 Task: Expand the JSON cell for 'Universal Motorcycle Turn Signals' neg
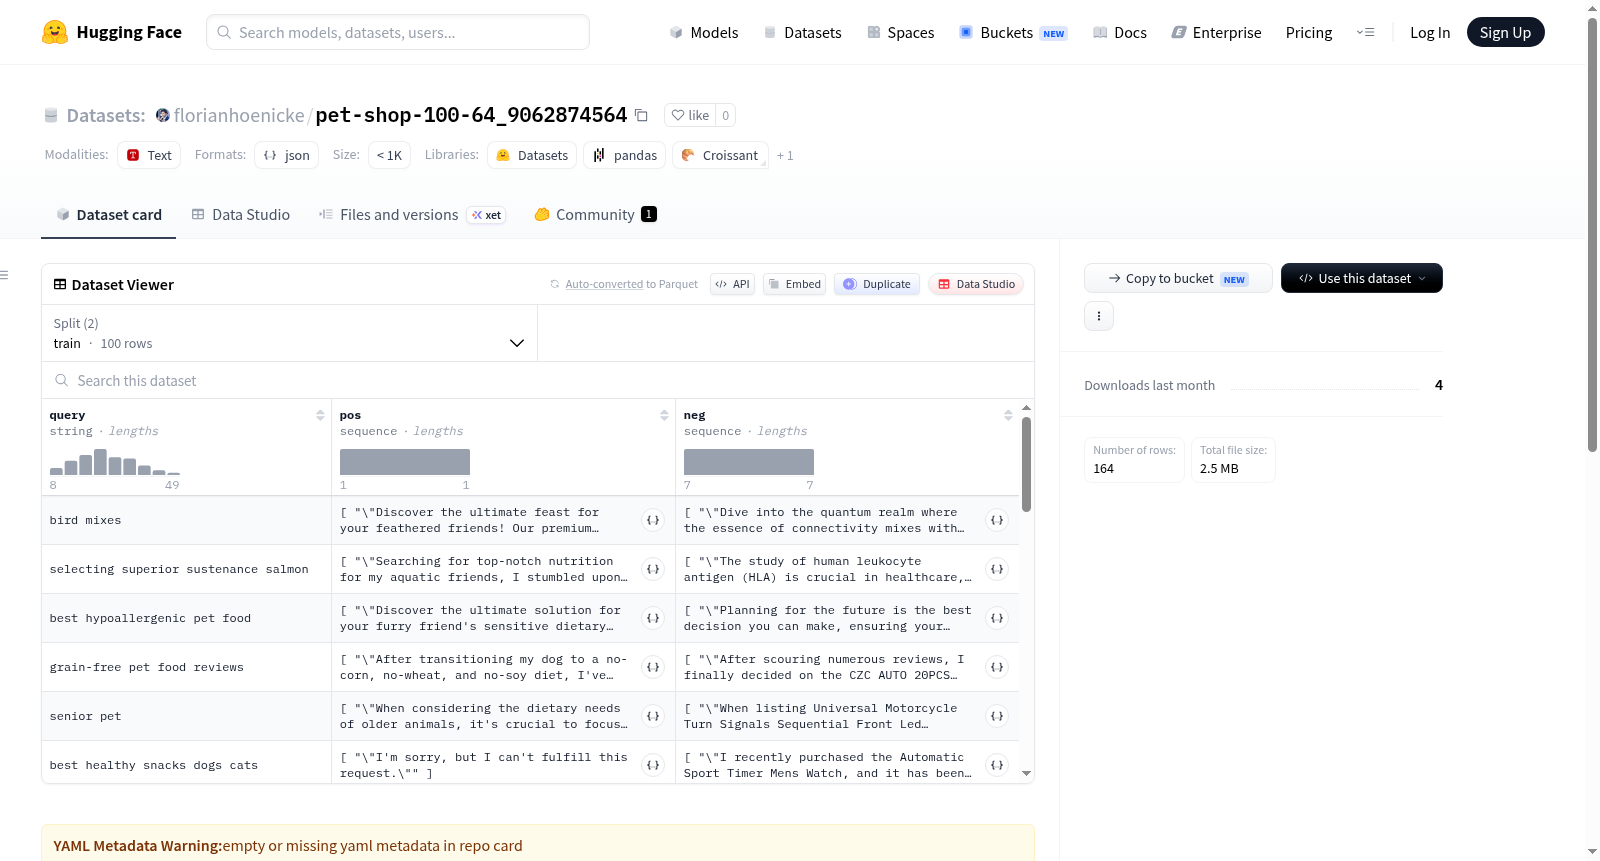coord(997,716)
